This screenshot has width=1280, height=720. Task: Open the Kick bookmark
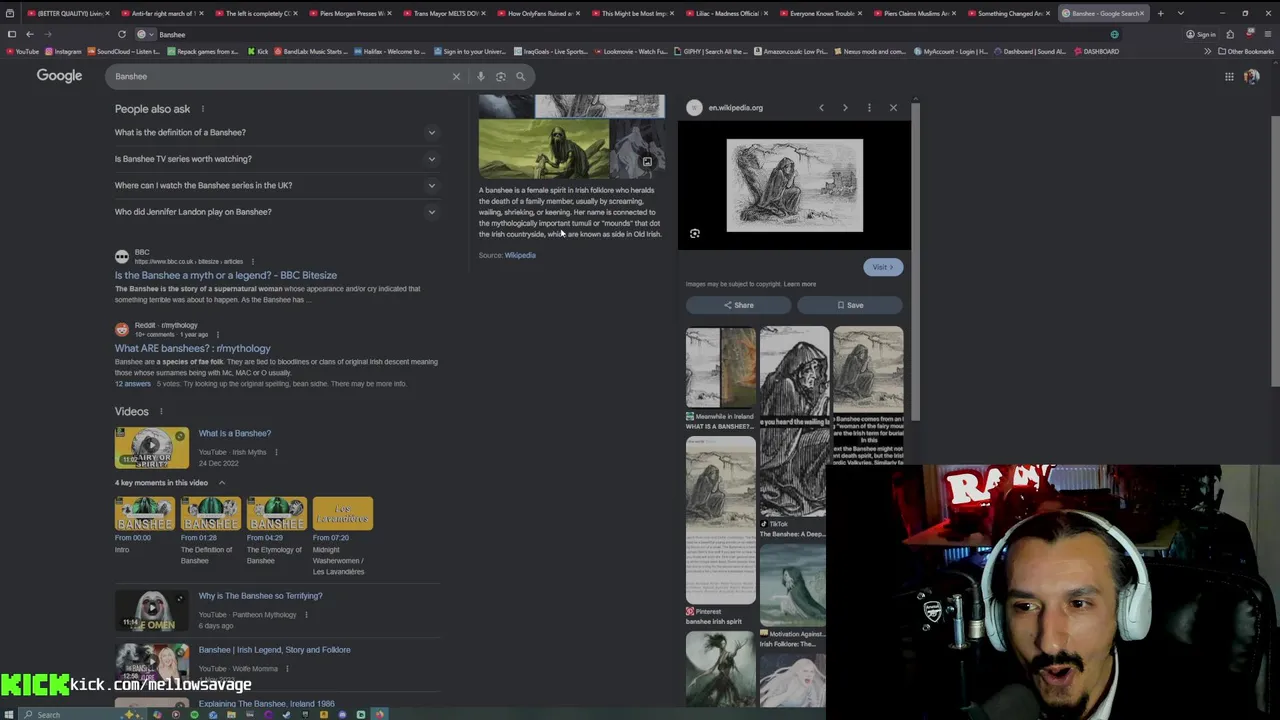[x=258, y=51]
